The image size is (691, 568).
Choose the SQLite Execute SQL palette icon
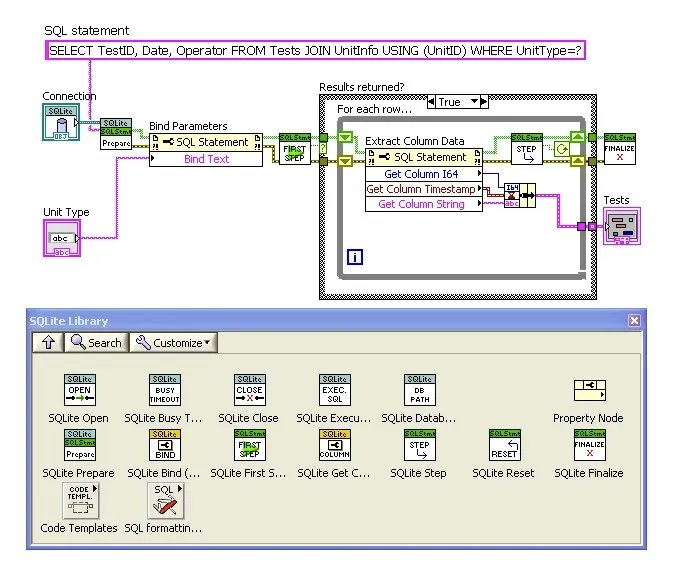click(x=334, y=390)
